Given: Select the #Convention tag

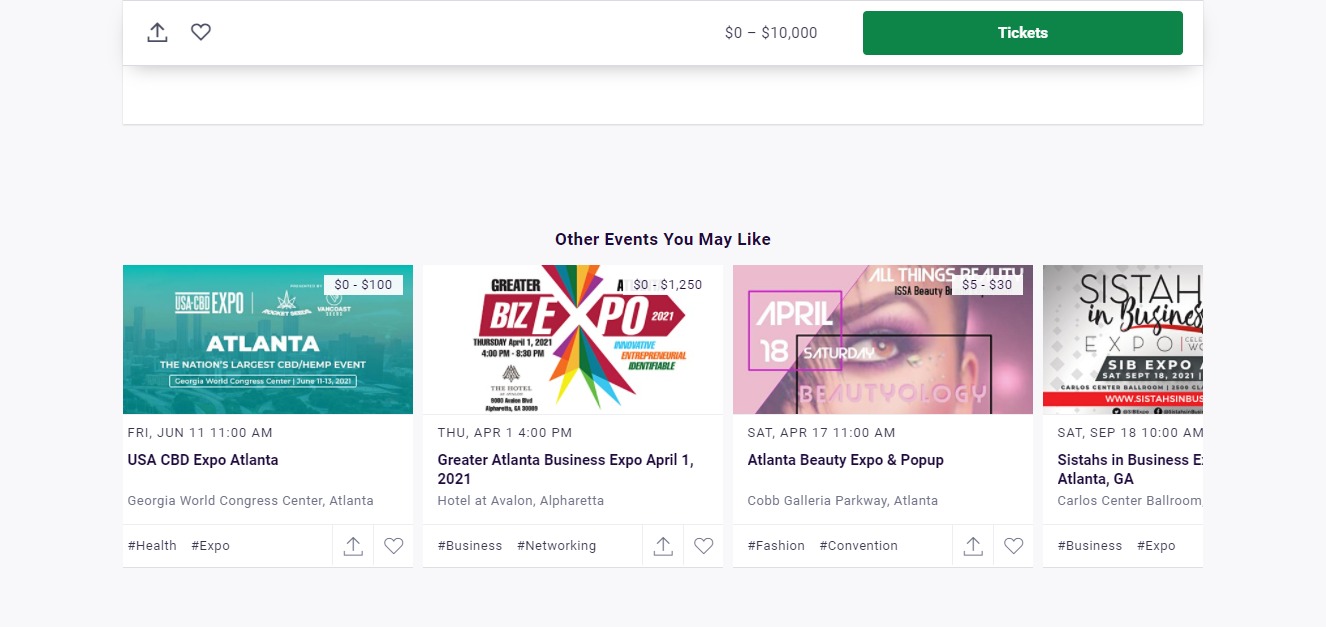Looking at the screenshot, I should tap(858, 546).
